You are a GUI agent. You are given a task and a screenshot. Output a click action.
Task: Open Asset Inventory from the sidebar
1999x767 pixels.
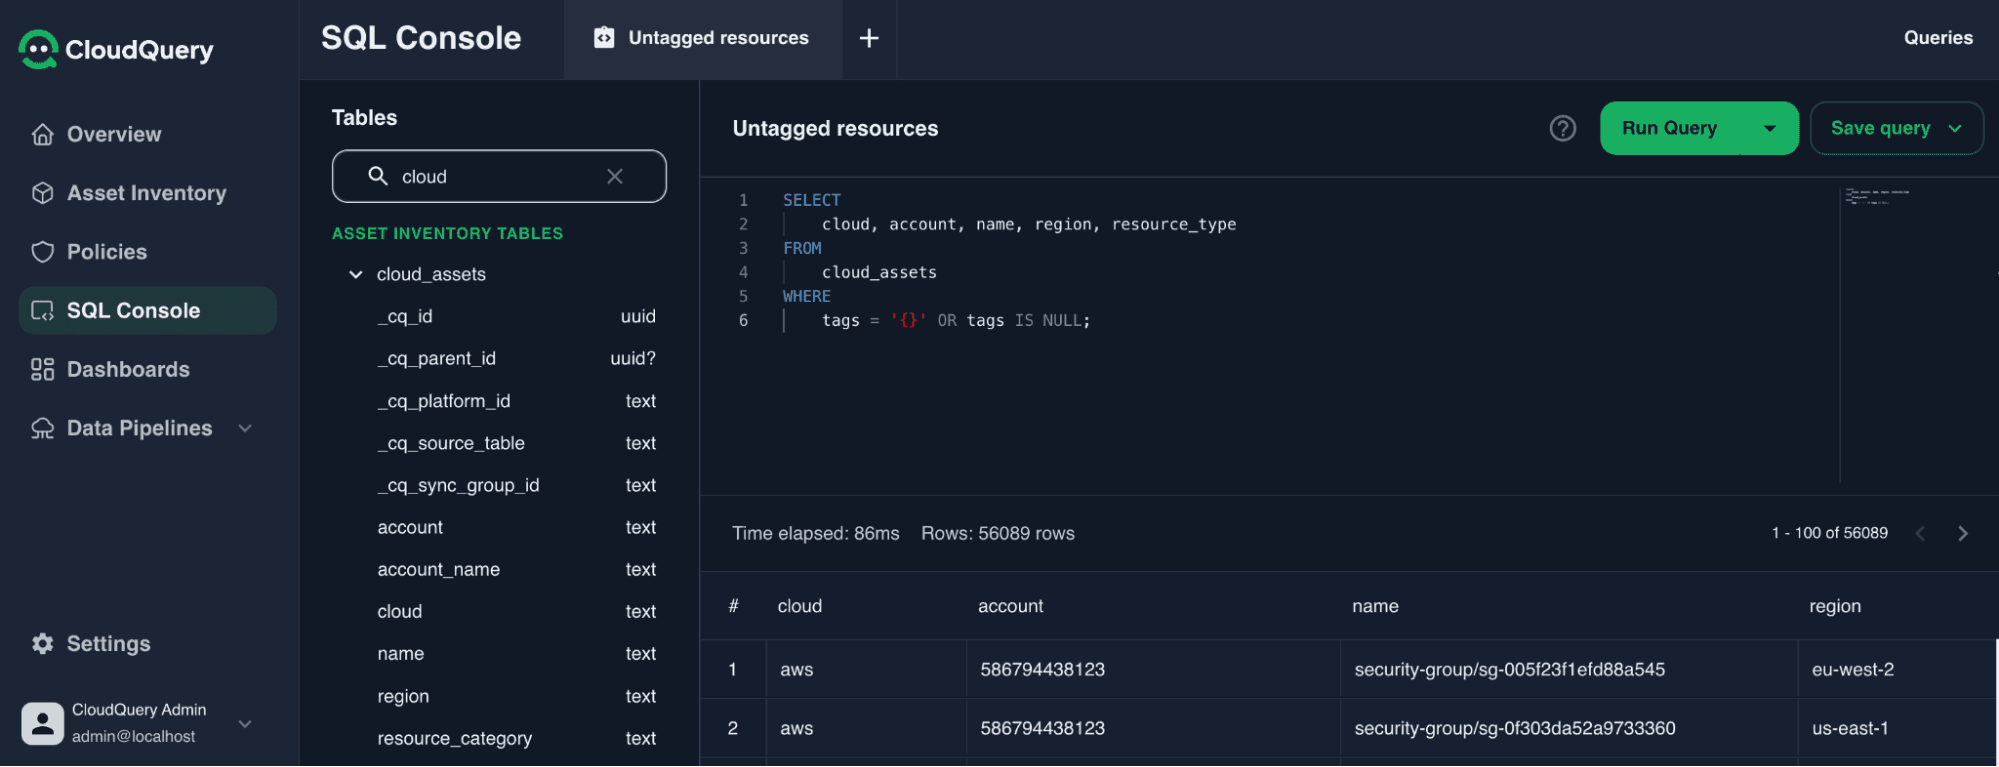(146, 193)
